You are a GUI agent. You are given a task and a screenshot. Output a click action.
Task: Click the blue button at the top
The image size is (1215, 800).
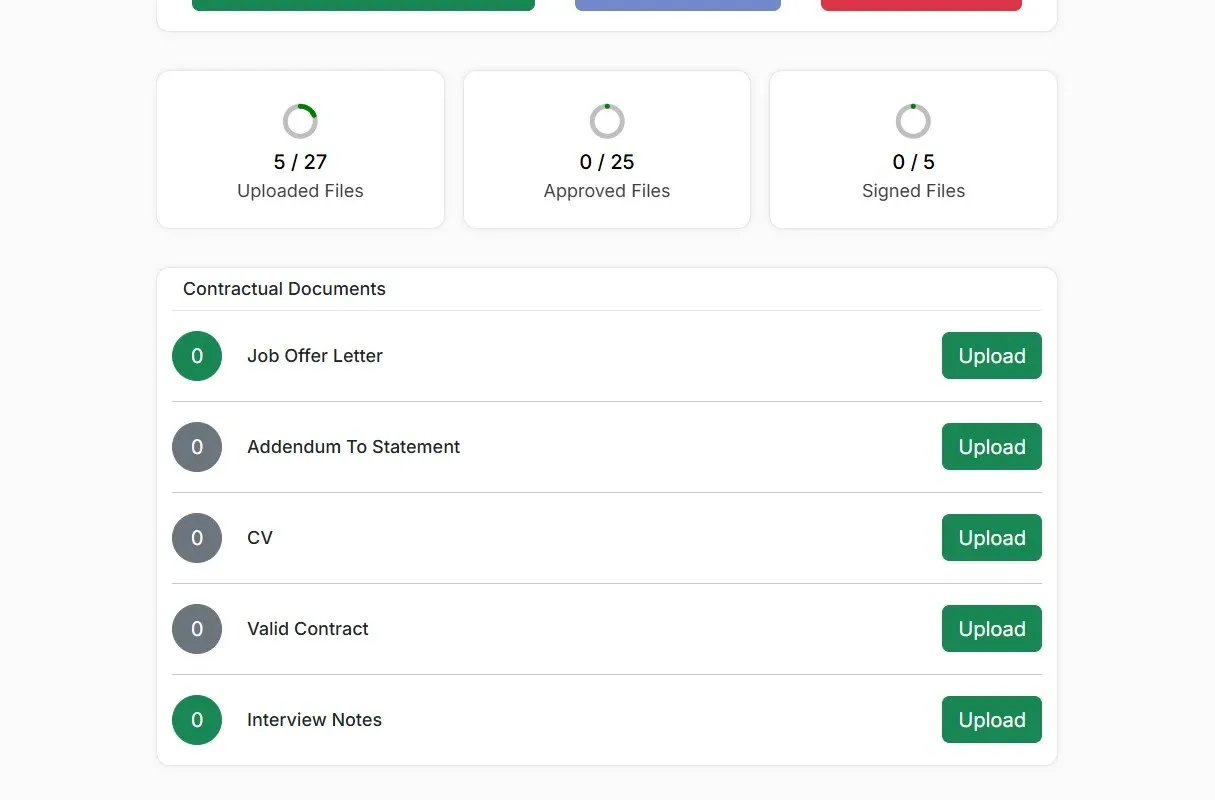677,4
